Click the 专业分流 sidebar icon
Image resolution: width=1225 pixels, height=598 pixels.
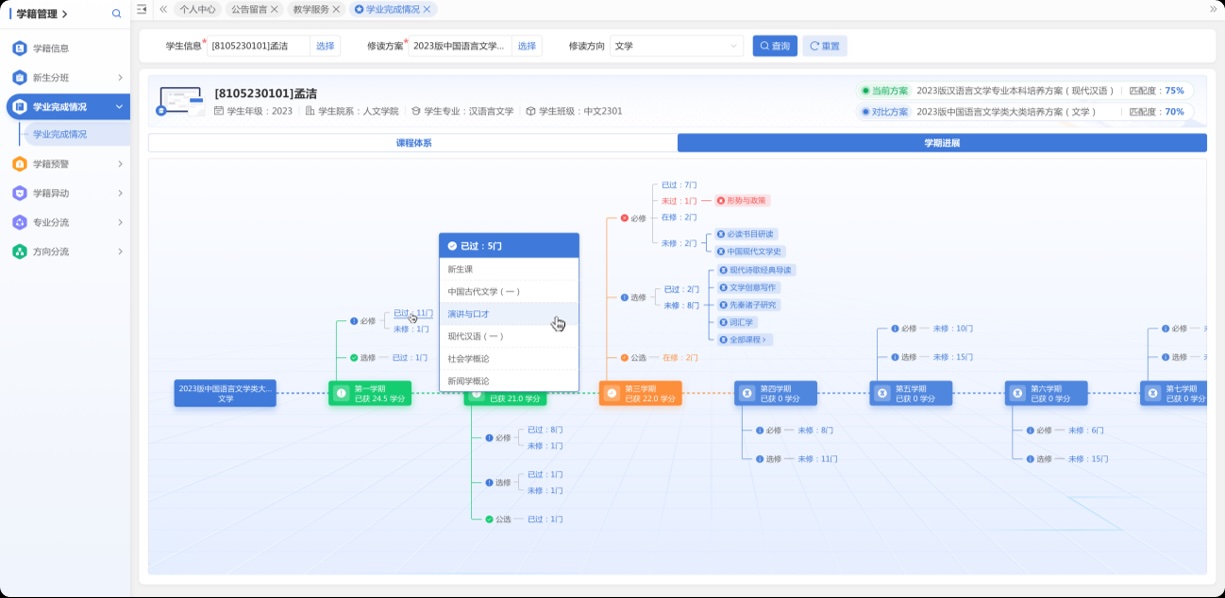pyautogui.click(x=19, y=222)
